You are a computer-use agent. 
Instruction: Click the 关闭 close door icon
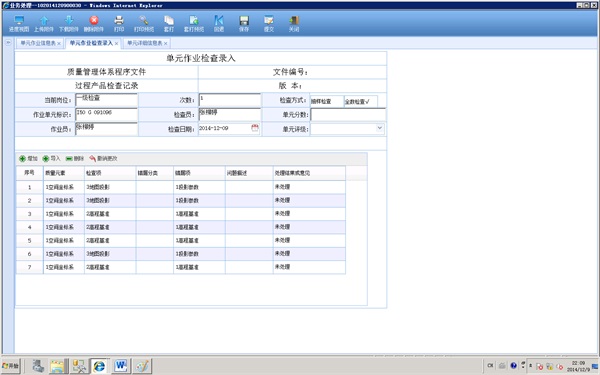(x=294, y=23)
